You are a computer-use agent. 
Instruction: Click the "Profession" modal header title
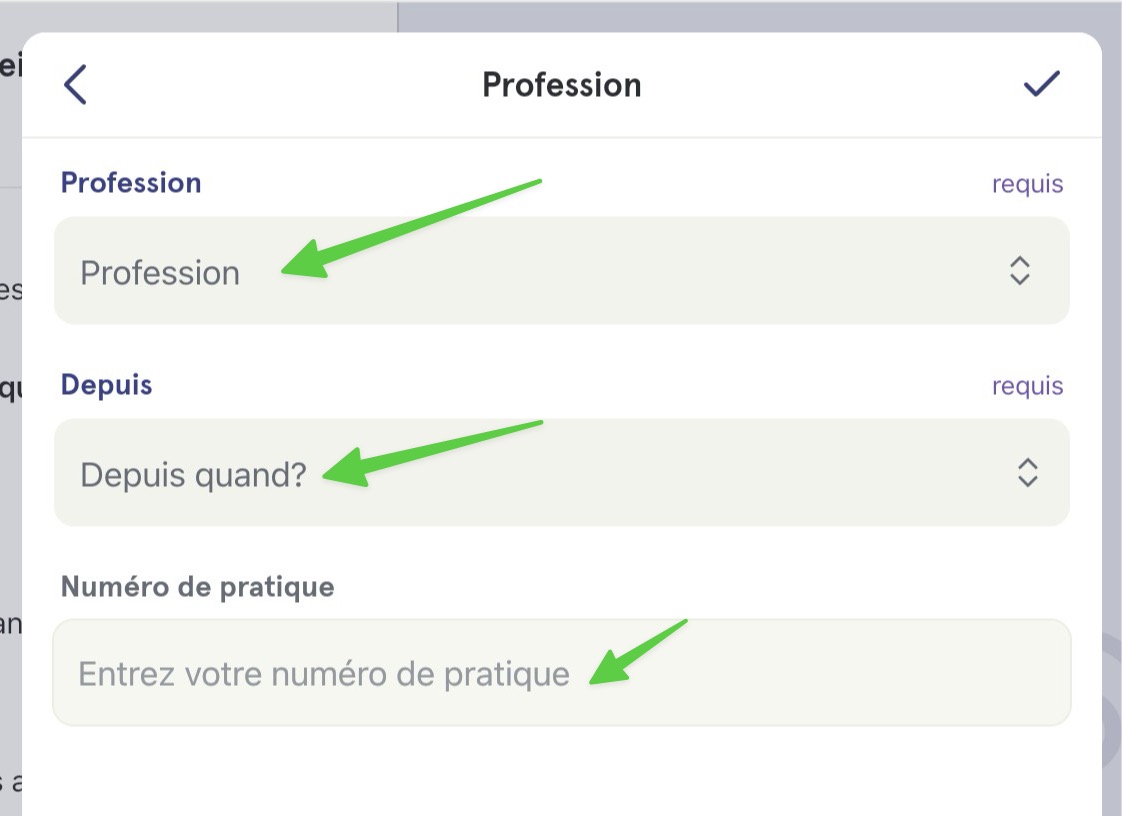pos(562,84)
